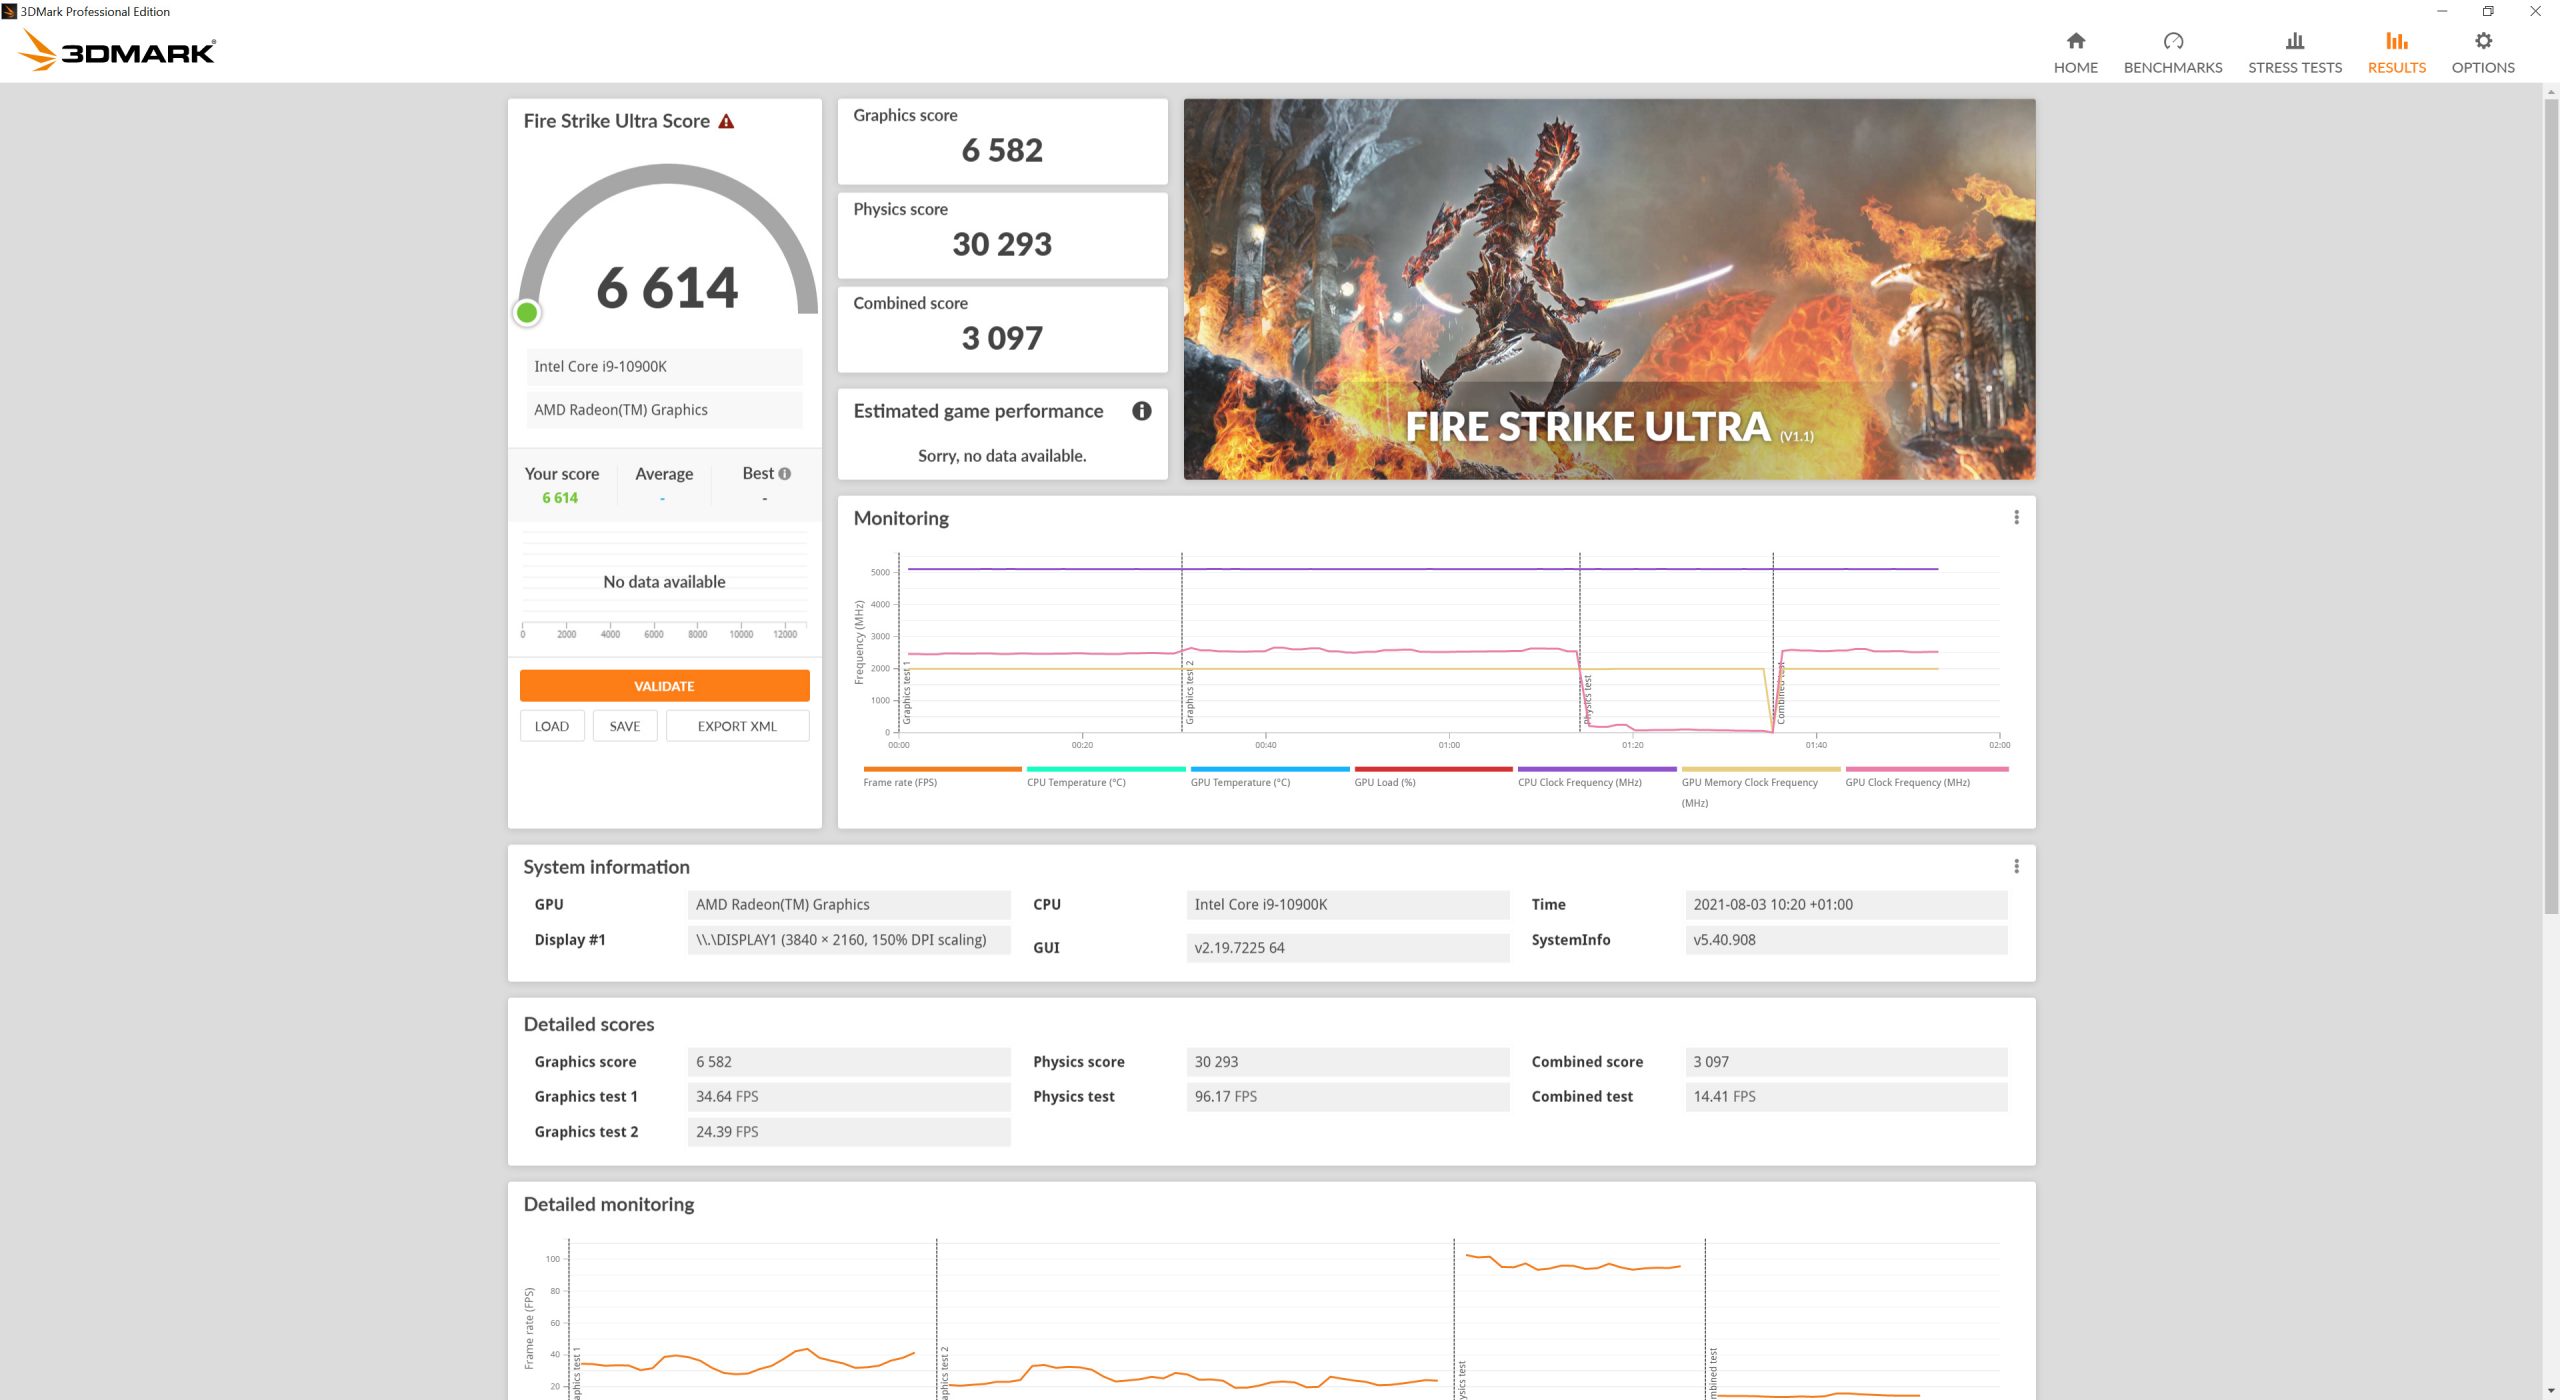The width and height of the screenshot is (2560, 1400).
Task: Open System information three-dot menu
Action: 2016,866
